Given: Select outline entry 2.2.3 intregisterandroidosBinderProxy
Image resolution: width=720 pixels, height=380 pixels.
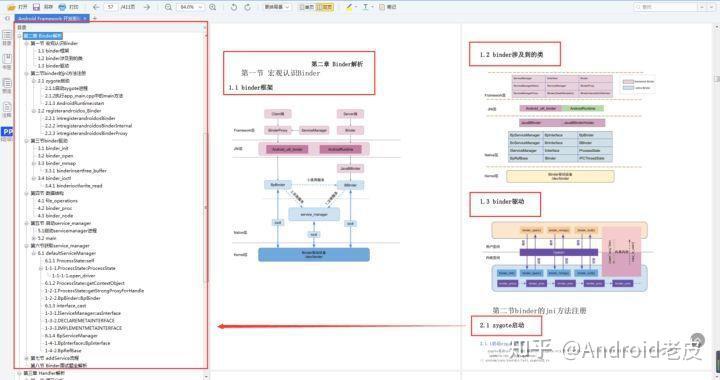Looking at the screenshot, I should click(x=86, y=133).
